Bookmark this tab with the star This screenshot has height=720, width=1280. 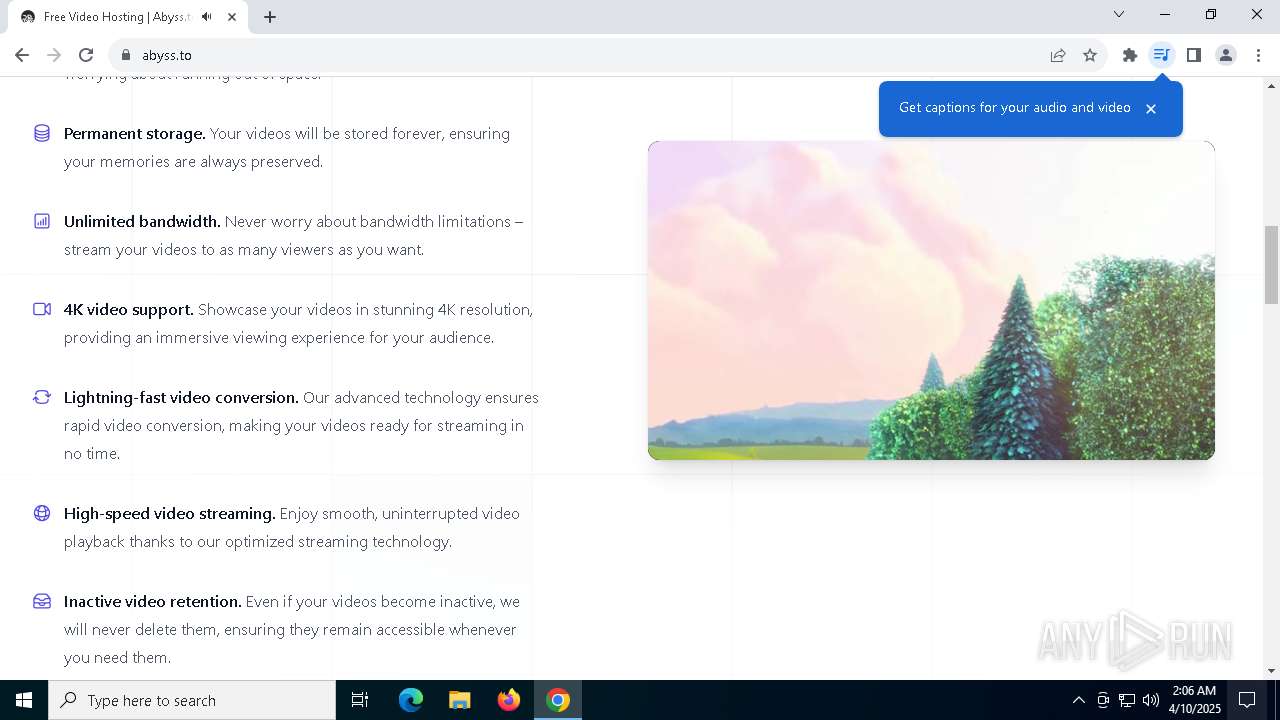1090,55
